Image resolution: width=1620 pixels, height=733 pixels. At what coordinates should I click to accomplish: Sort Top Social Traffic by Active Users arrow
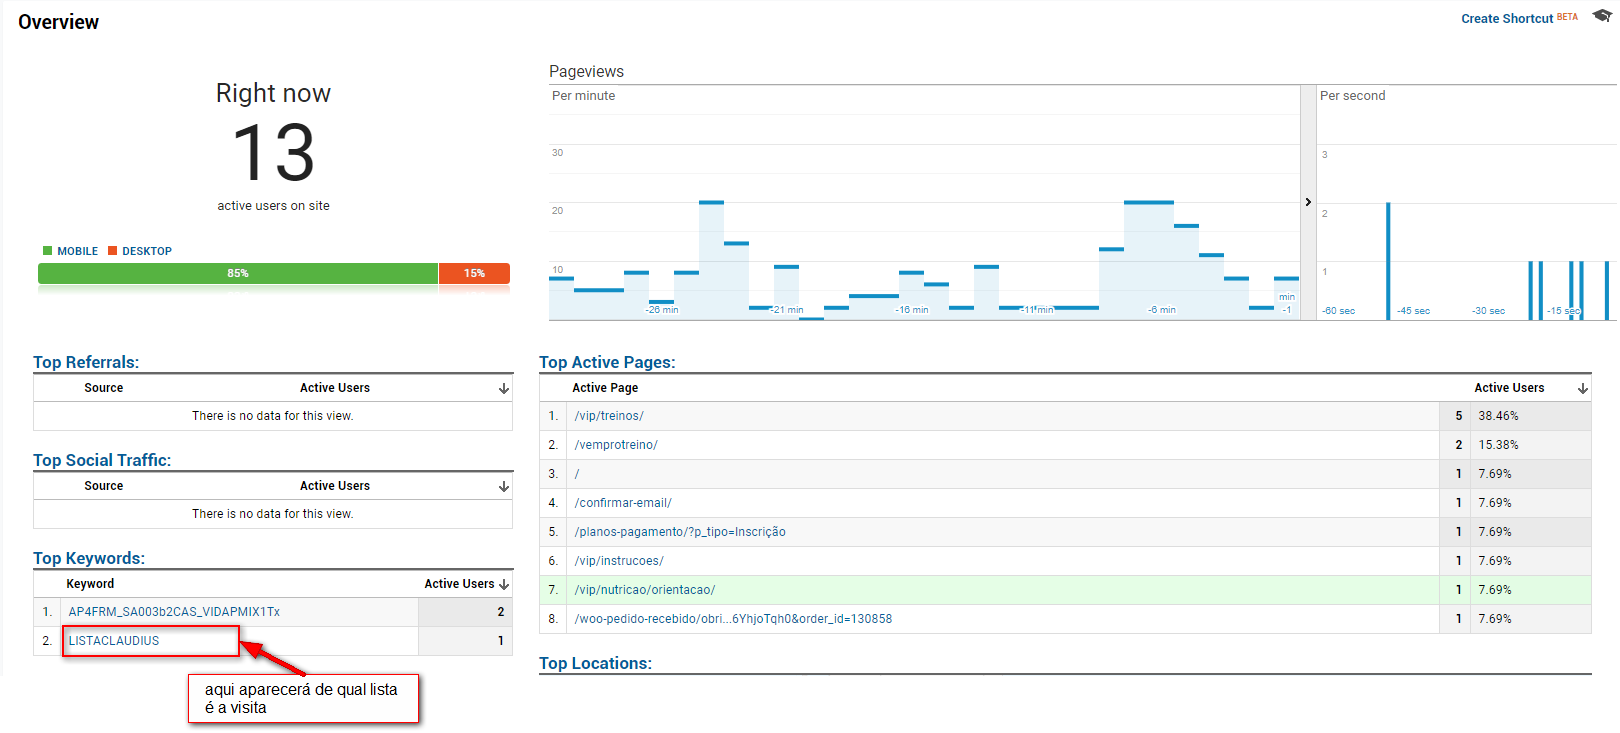tap(504, 486)
